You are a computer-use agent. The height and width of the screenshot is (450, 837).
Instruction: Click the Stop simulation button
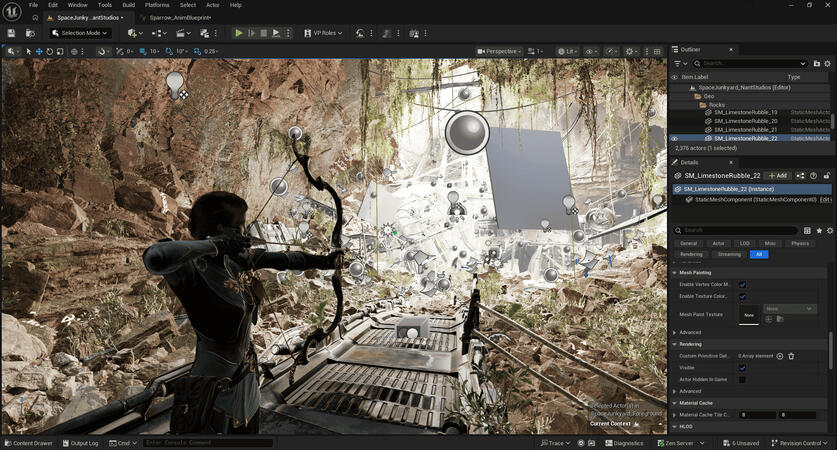point(264,33)
